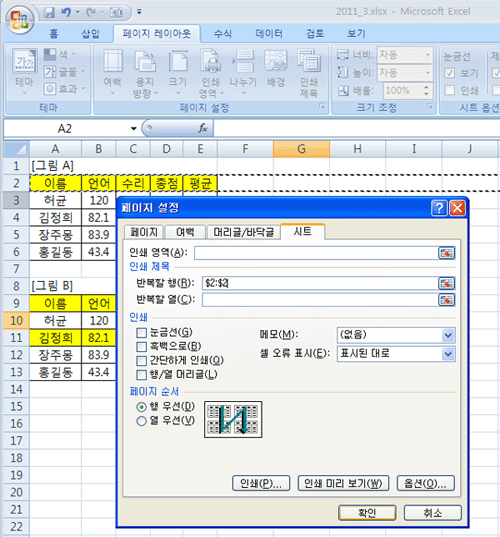Enable 눈금선(G) print checkbox
Screen dimensions: 500x537
point(141,333)
